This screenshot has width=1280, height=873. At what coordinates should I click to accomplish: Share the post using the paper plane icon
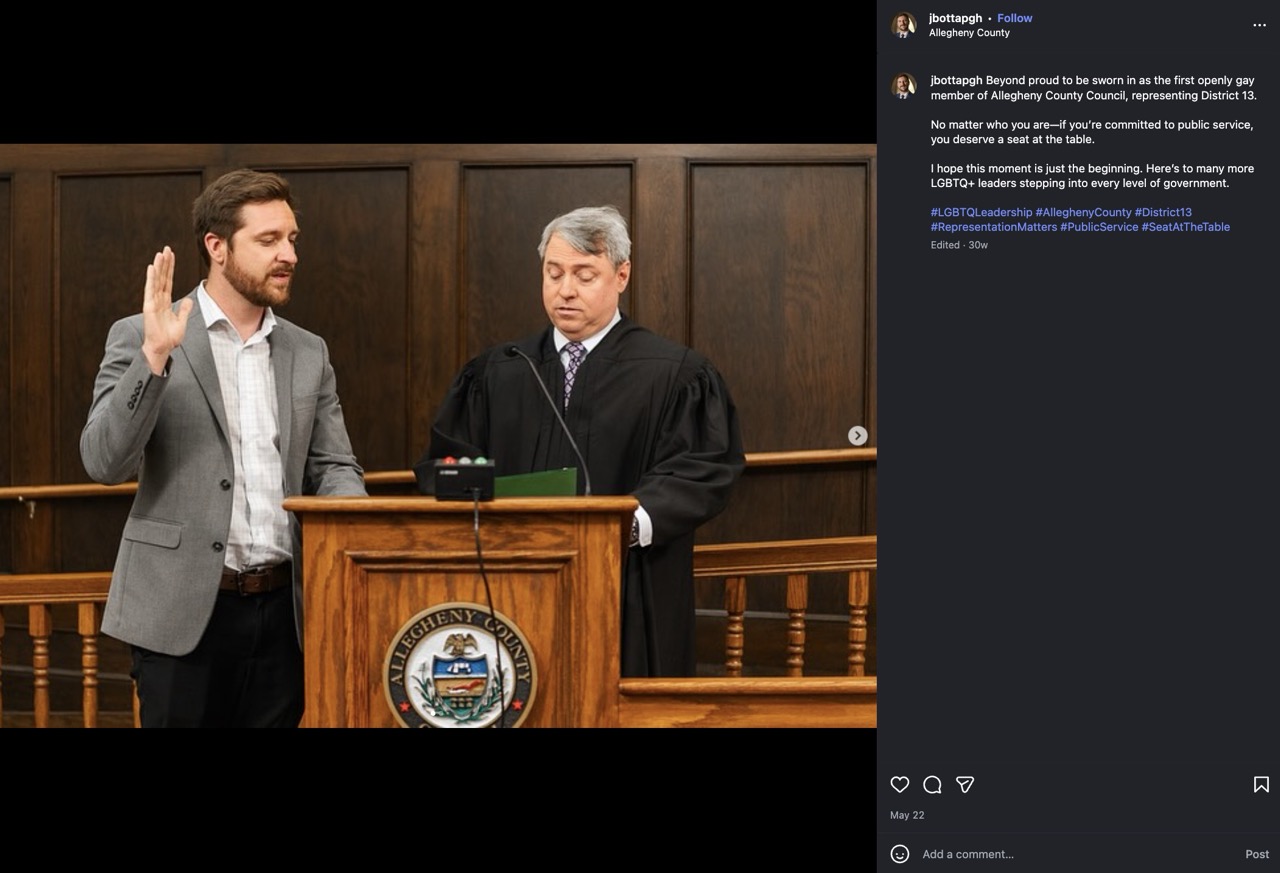coord(965,785)
